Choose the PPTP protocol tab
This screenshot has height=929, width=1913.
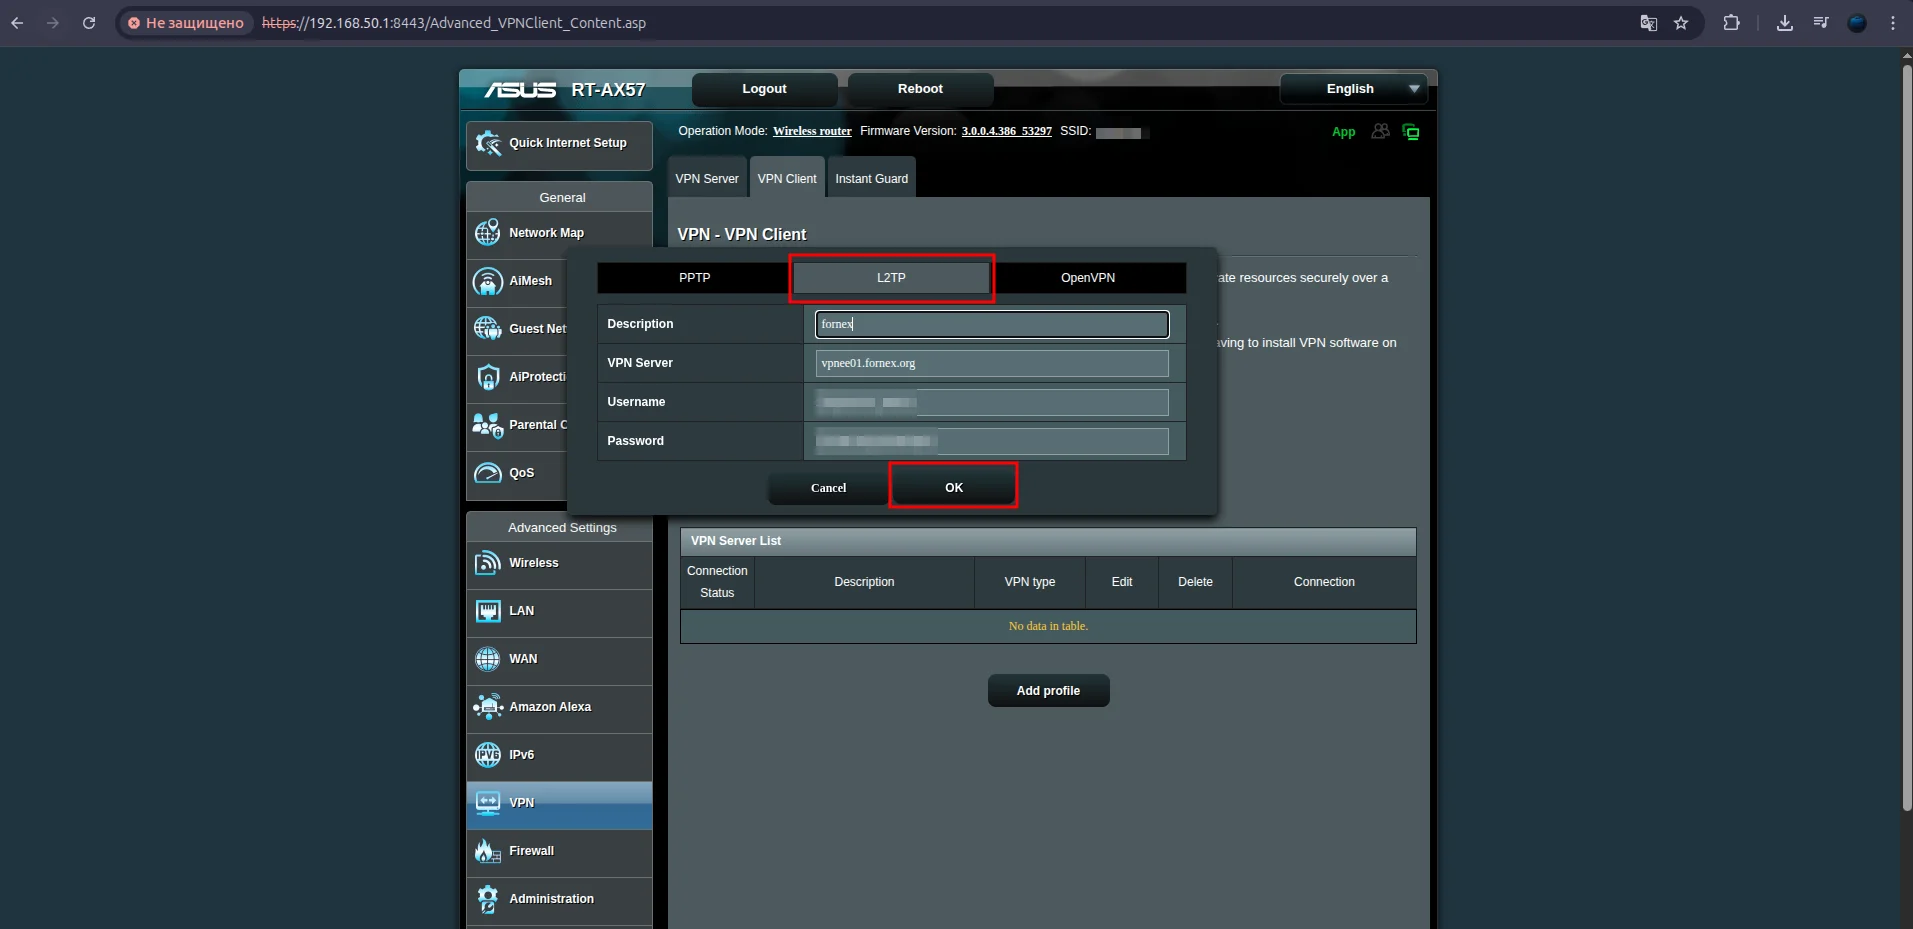[x=694, y=278]
